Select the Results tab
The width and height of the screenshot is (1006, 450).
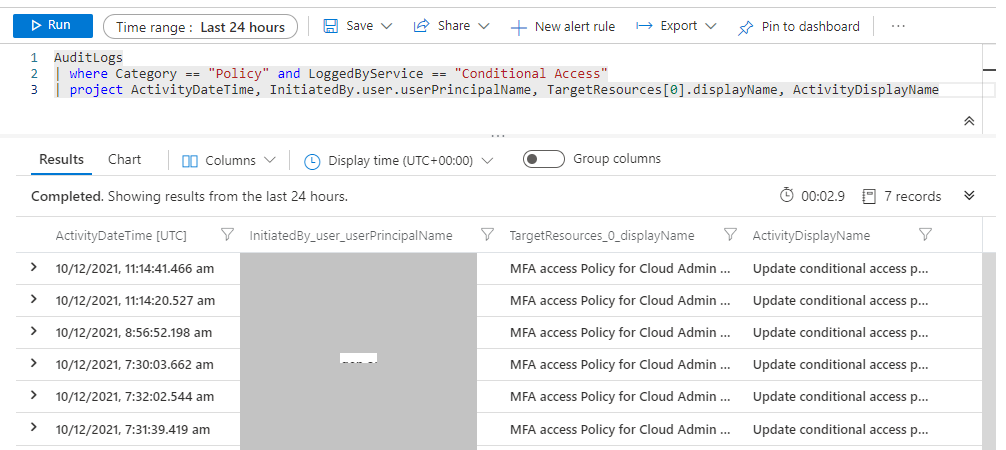[x=61, y=160]
